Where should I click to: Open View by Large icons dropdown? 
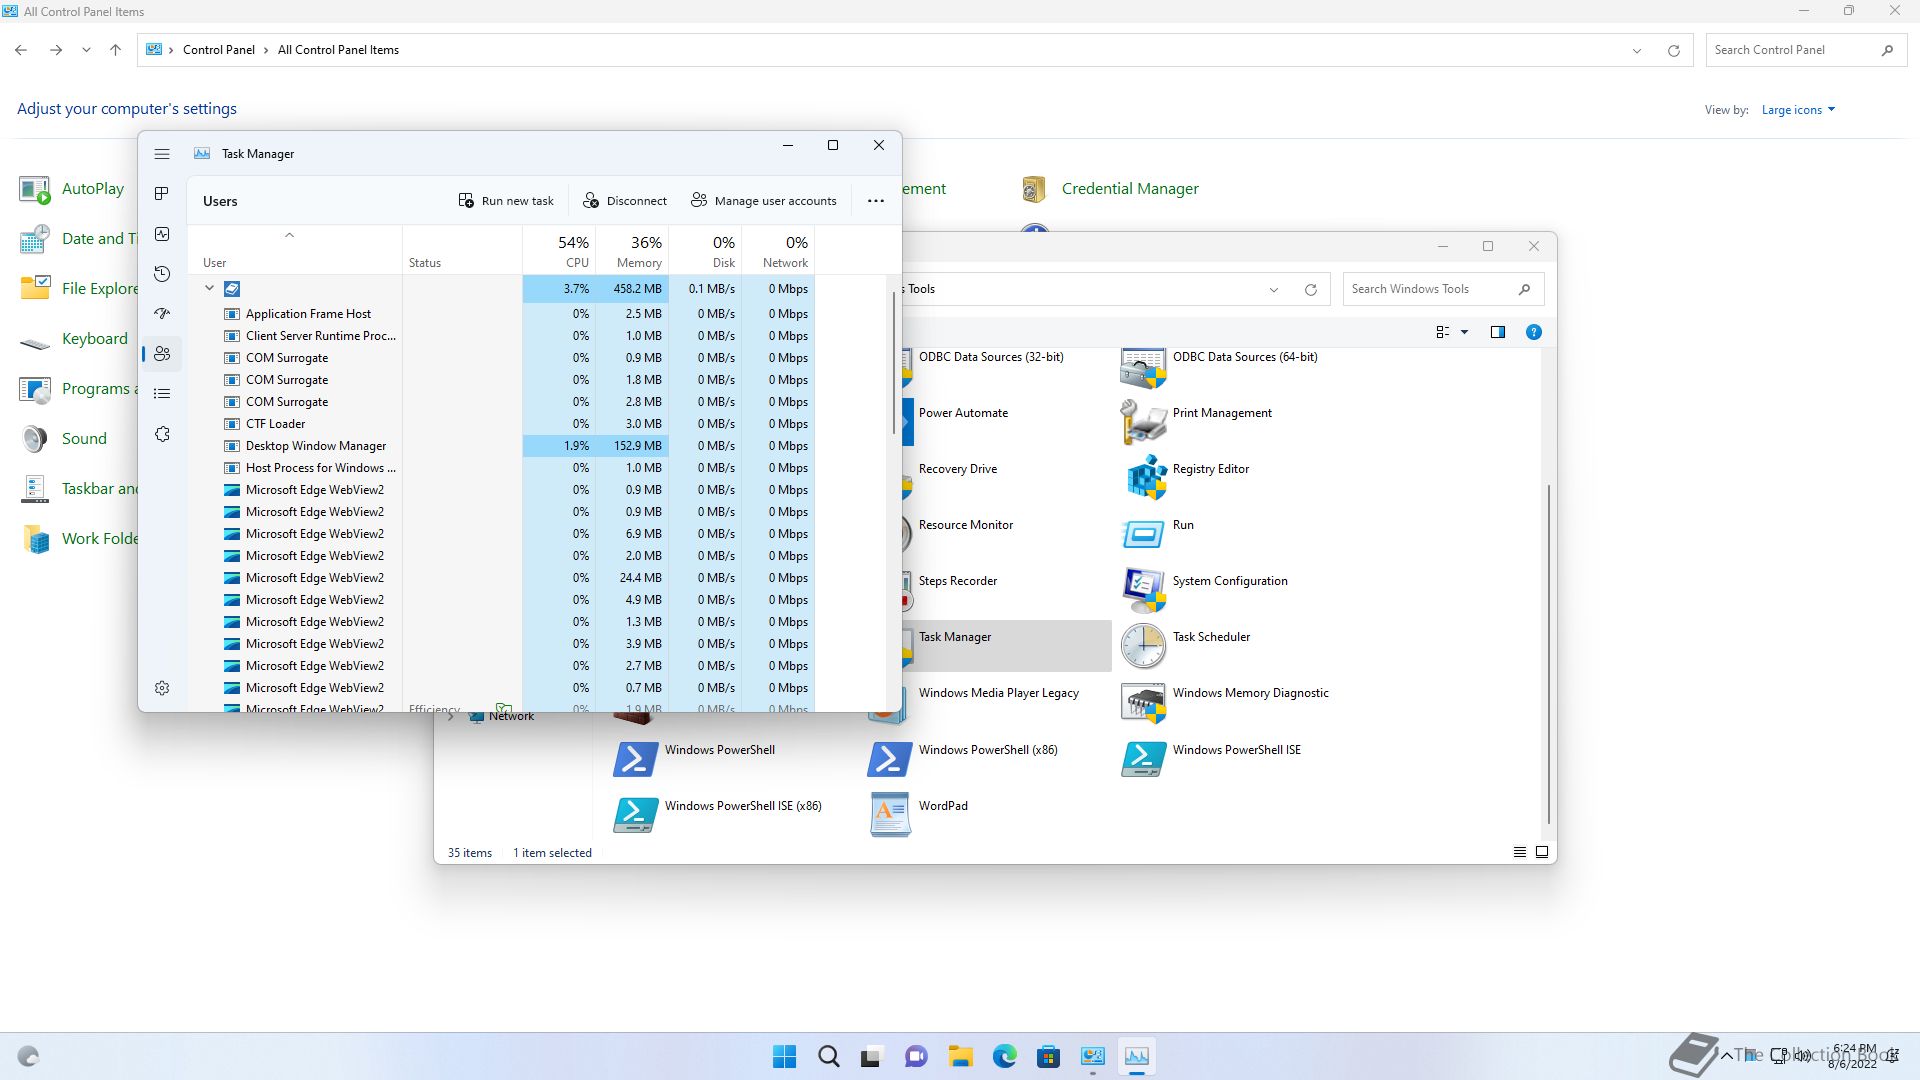[1798, 110]
